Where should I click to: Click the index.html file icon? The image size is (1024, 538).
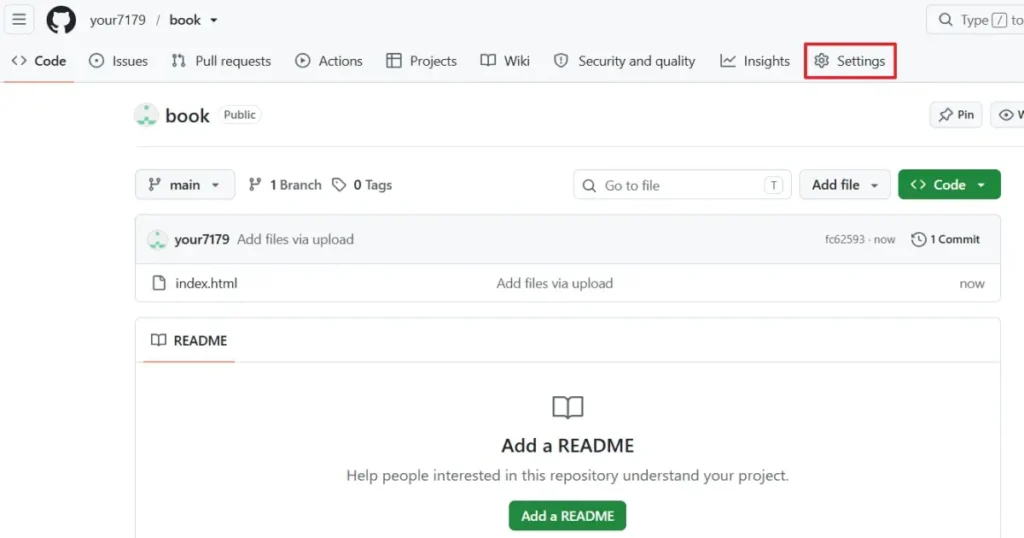point(159,283)
